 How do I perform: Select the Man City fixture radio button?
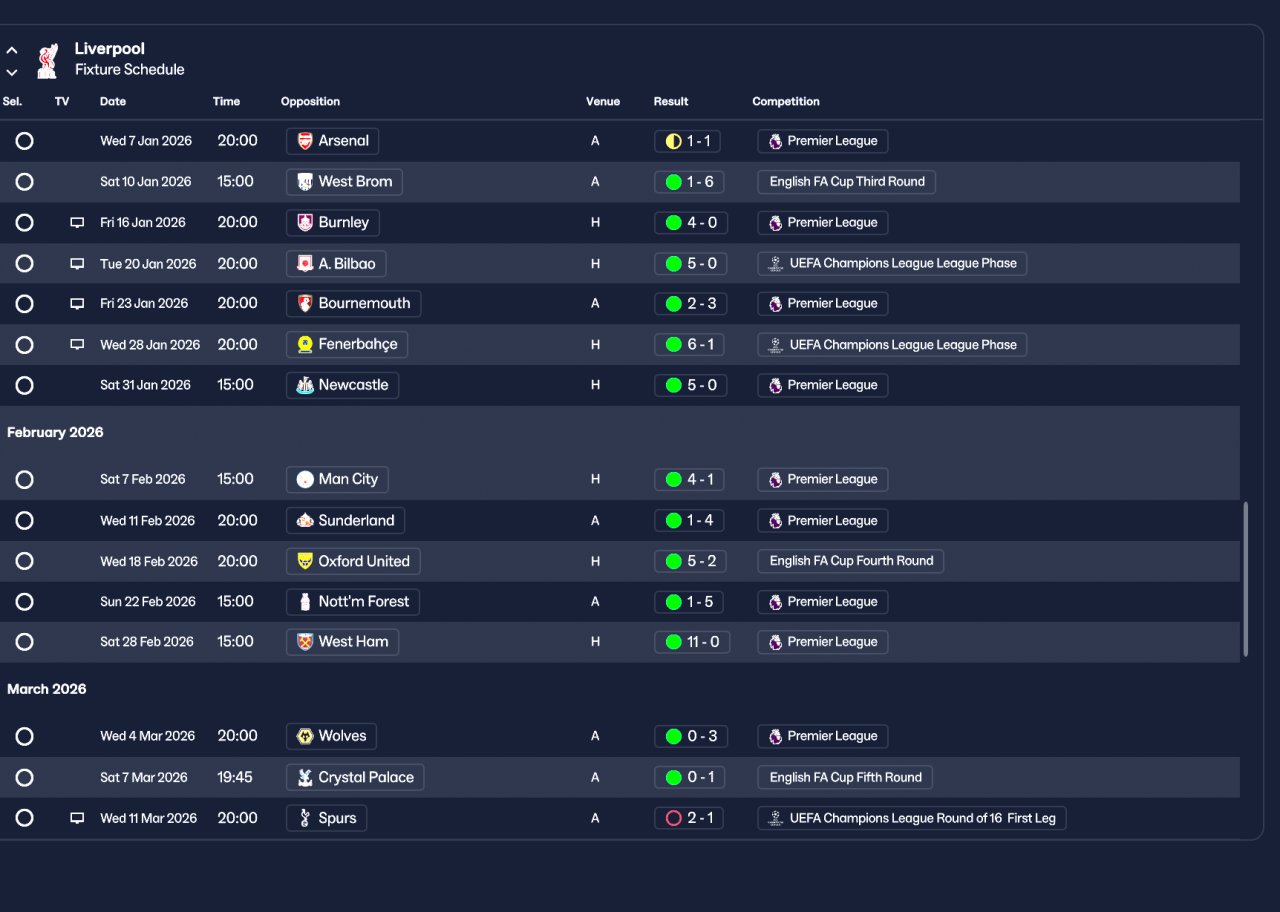pos(25,480)
